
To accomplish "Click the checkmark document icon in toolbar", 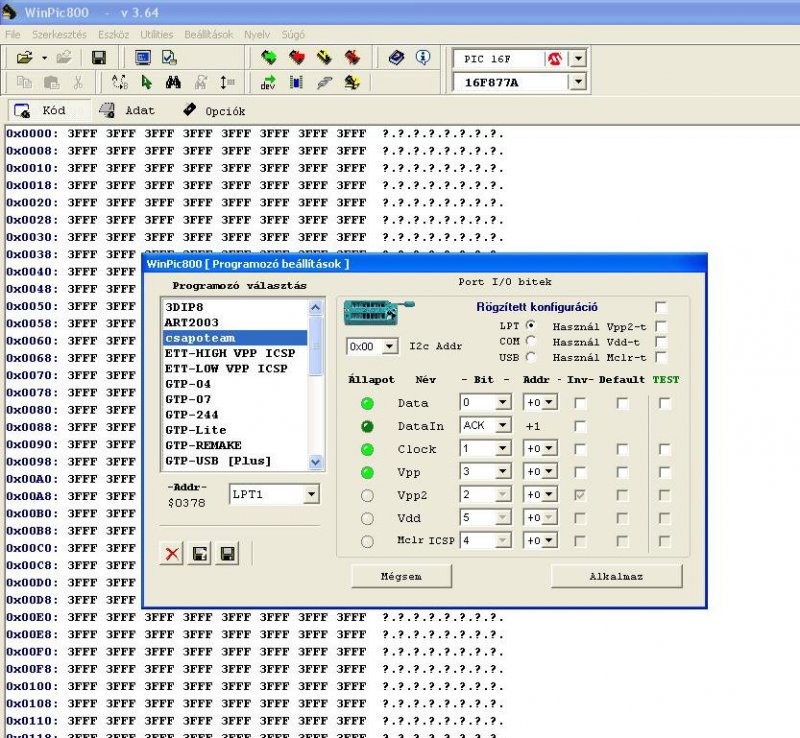I will [x=169, y=58].
